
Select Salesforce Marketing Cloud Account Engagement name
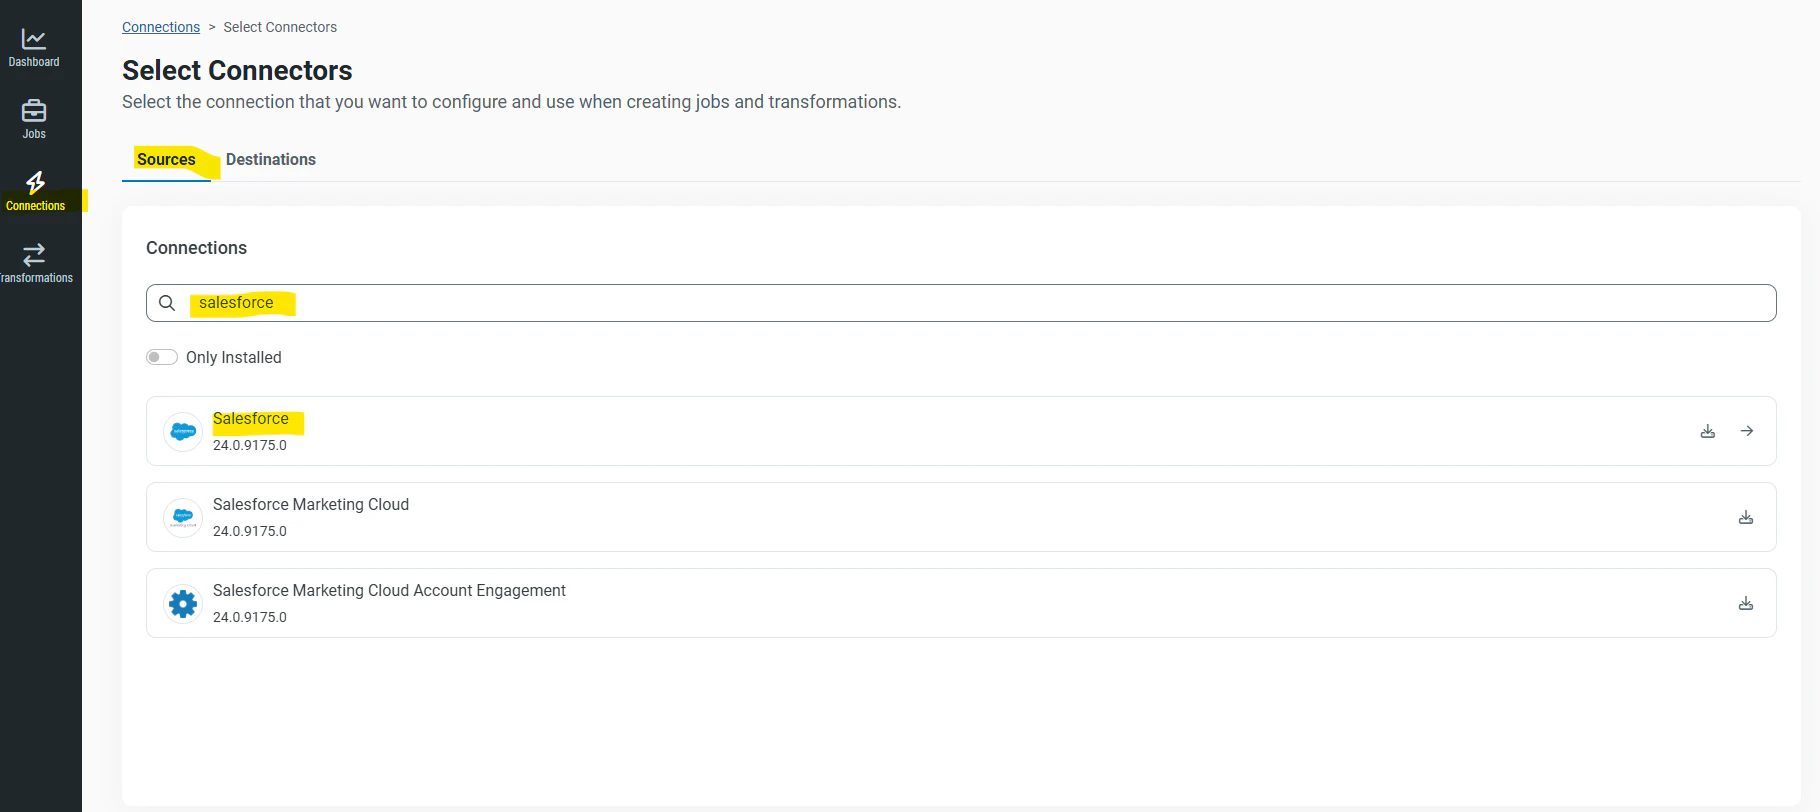[389, 591]
